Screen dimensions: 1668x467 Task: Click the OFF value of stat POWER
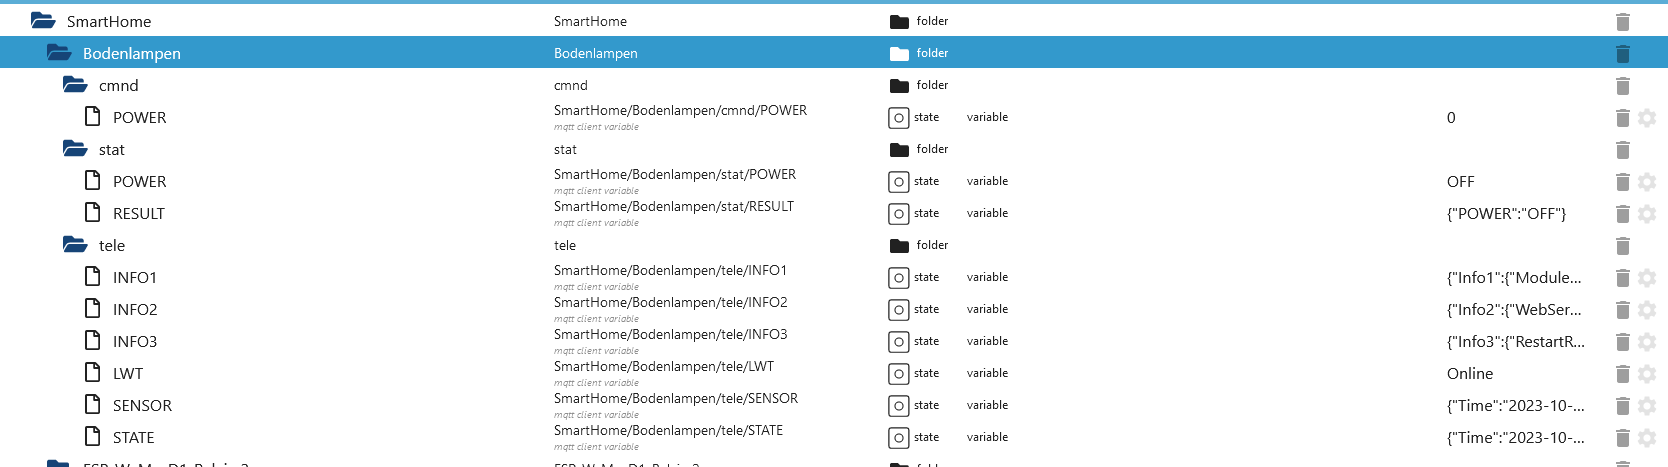coord(1461,182)
